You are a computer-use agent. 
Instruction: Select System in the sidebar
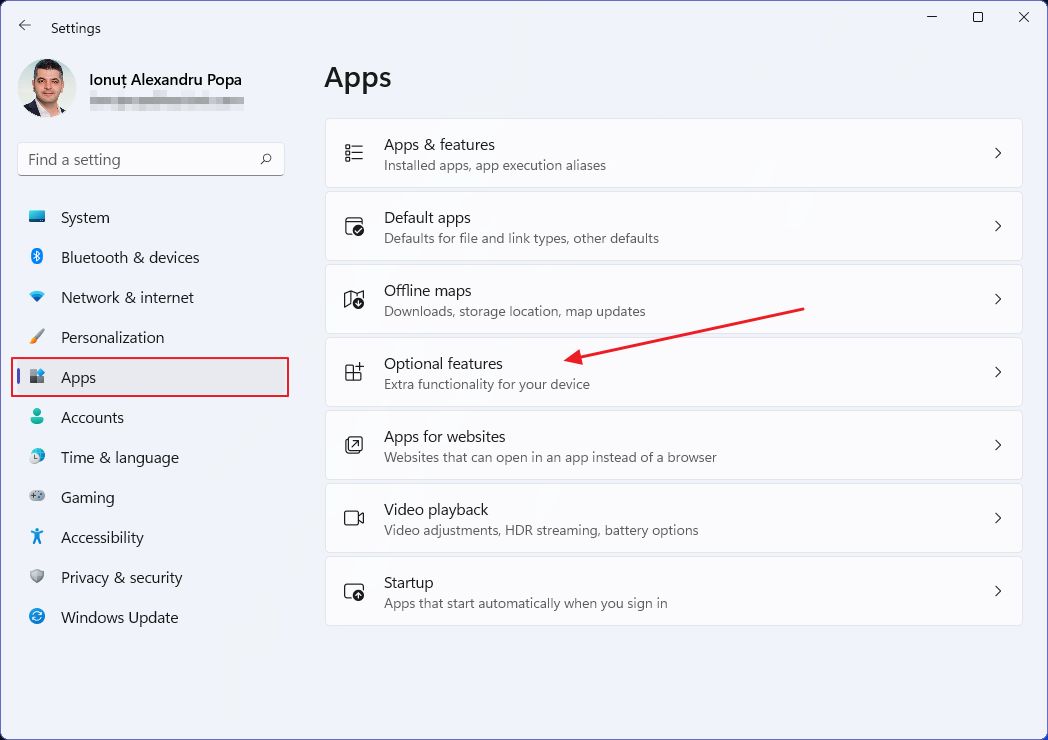coord(85,217)
